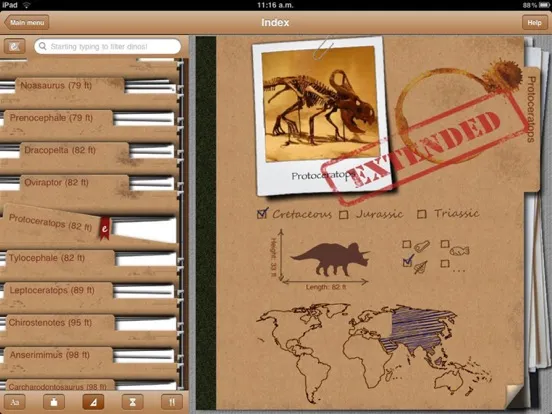Viewport: 552px width, 414px height.
Task: Tap the 11:16 a.m. clock
Action: point(275,5)
